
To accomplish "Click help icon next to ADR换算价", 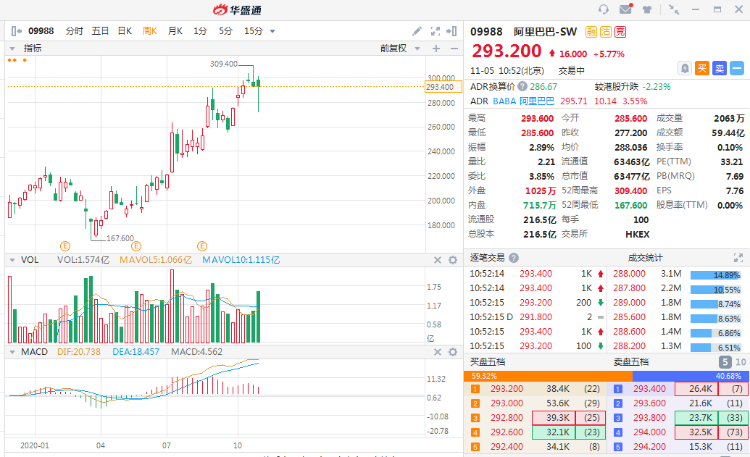I will click(x=522, y=87).
